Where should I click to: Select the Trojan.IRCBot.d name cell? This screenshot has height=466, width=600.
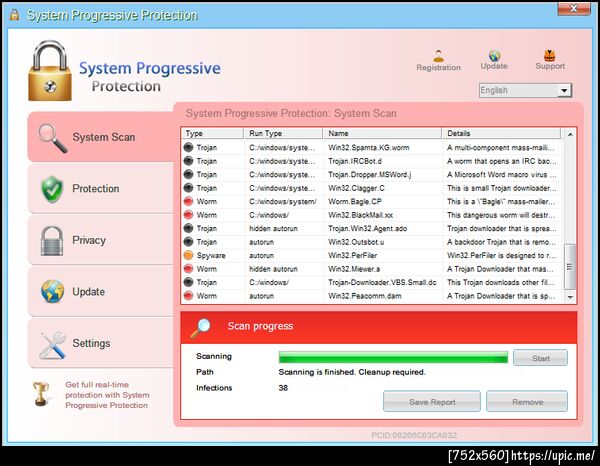tap(355, 161)
